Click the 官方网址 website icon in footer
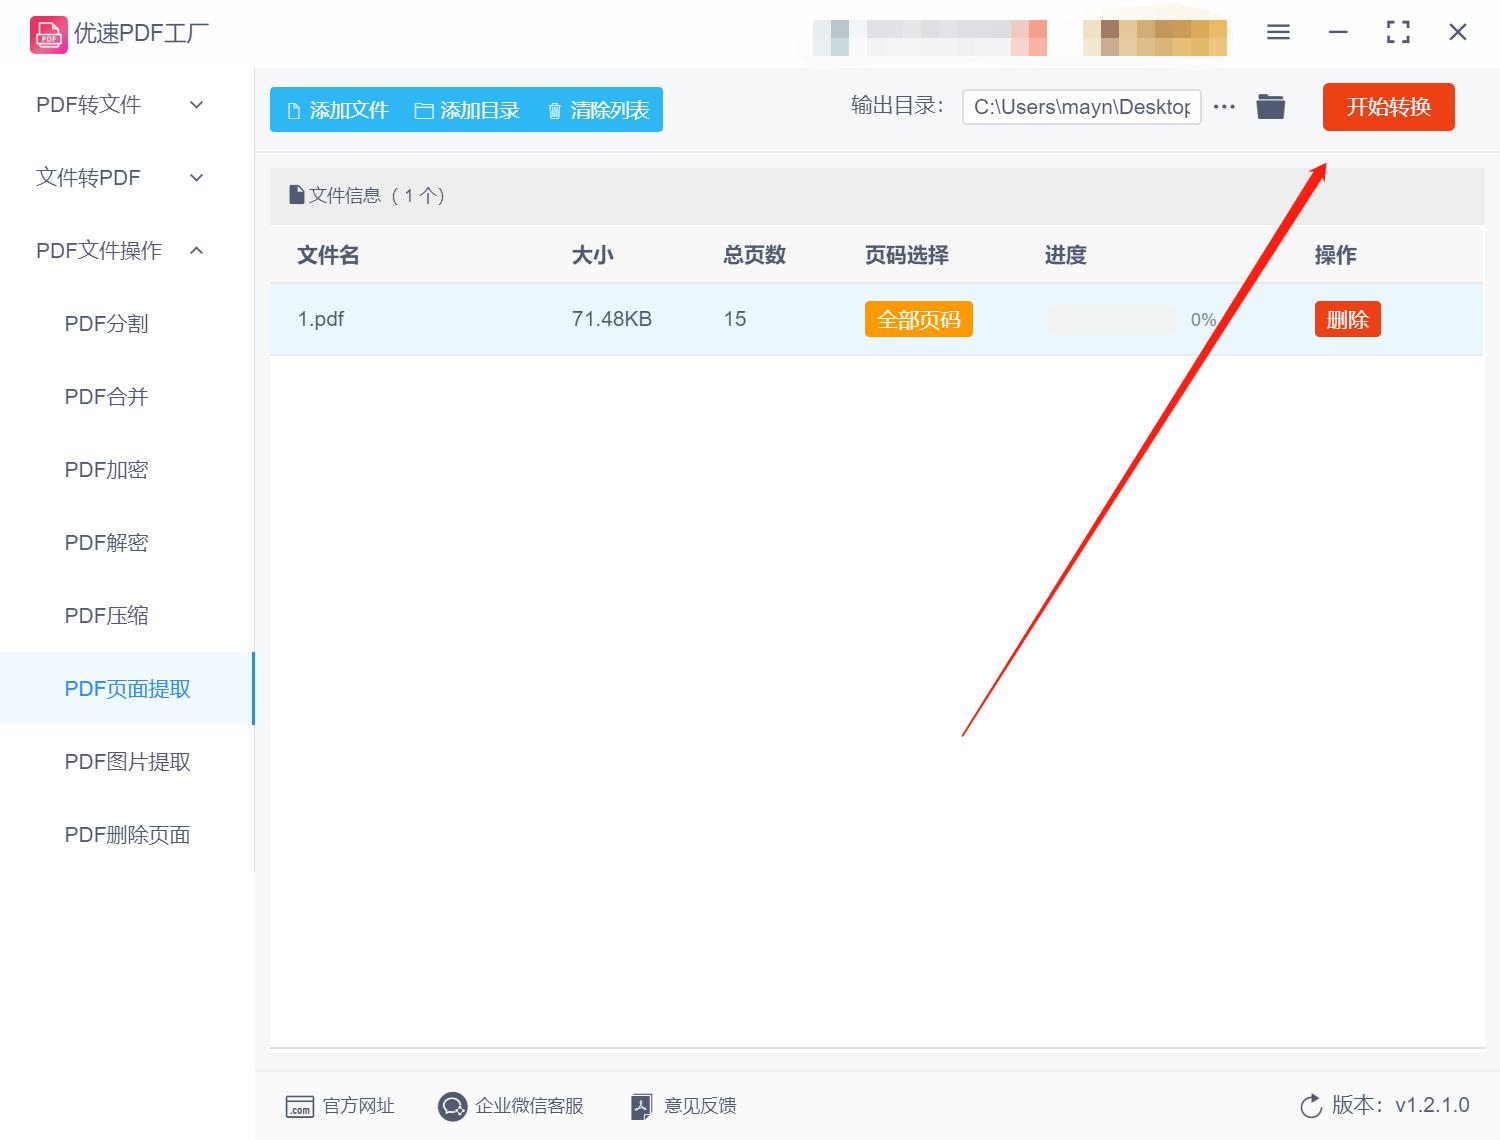The width and height of the screenshot is (1500, 1140). pyautogui.click(x=300, y=1106)
